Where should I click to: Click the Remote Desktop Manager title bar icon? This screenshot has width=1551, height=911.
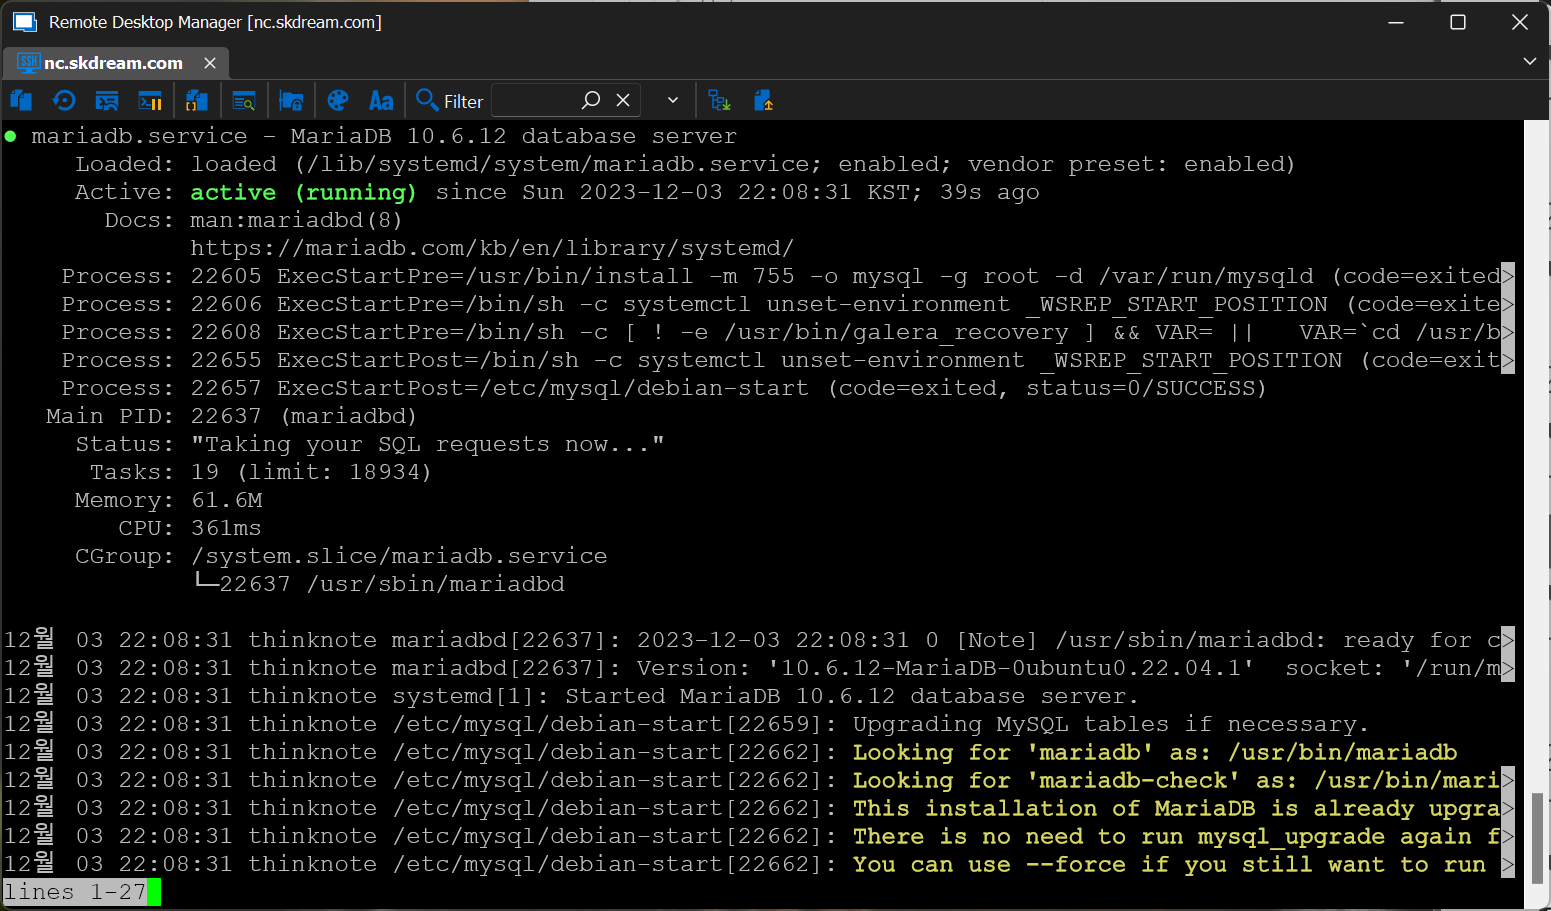coord(24,21)
